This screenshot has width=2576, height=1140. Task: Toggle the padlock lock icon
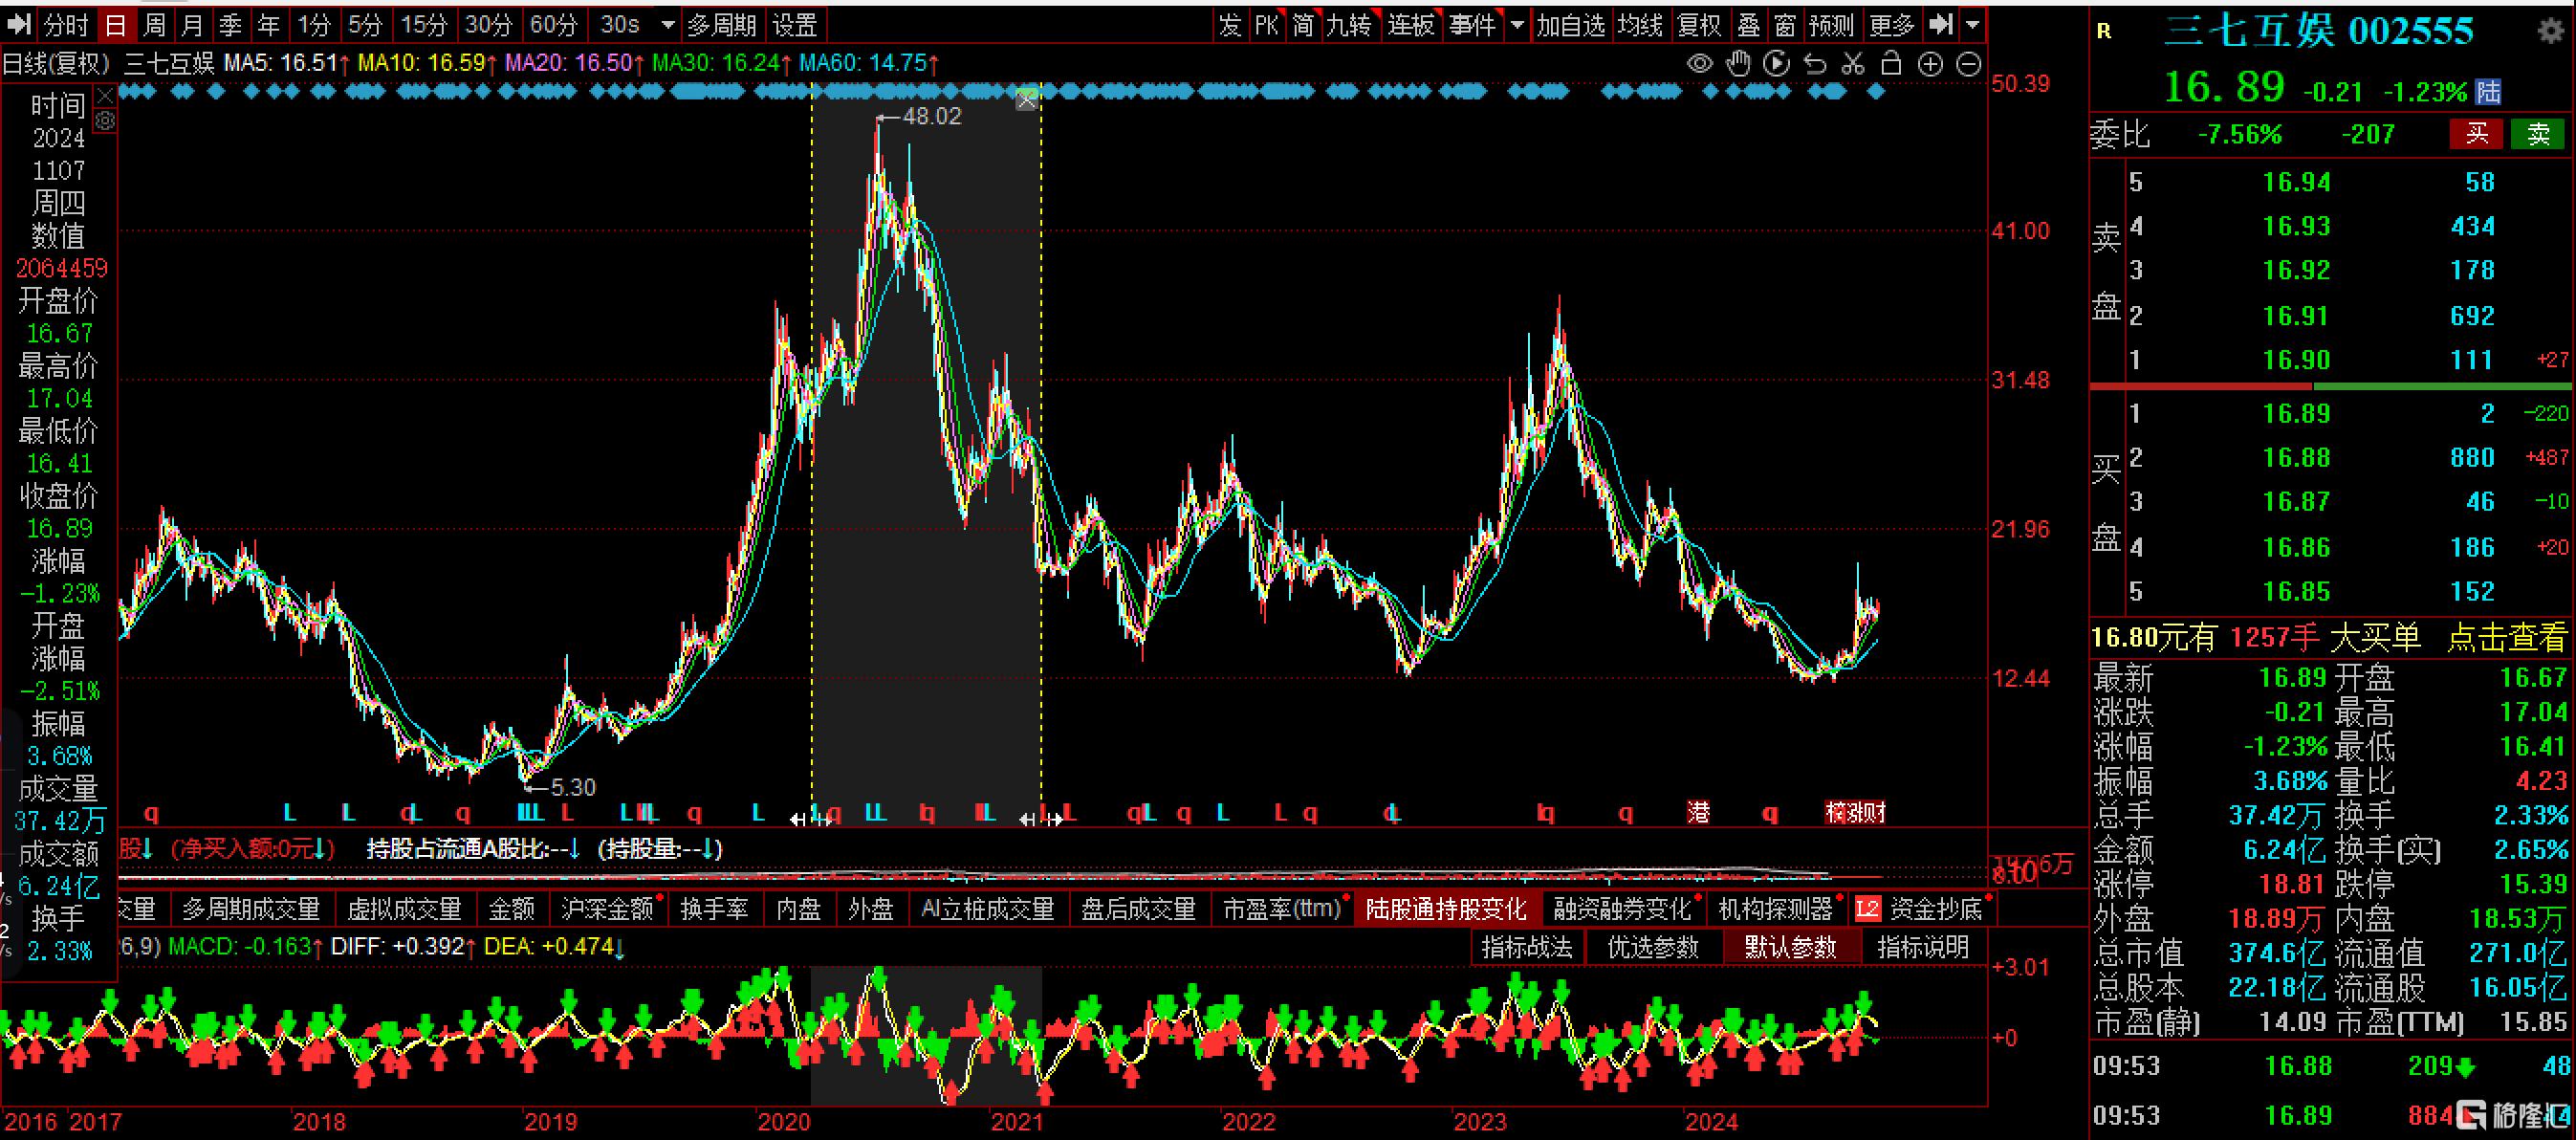point(1891,64)
